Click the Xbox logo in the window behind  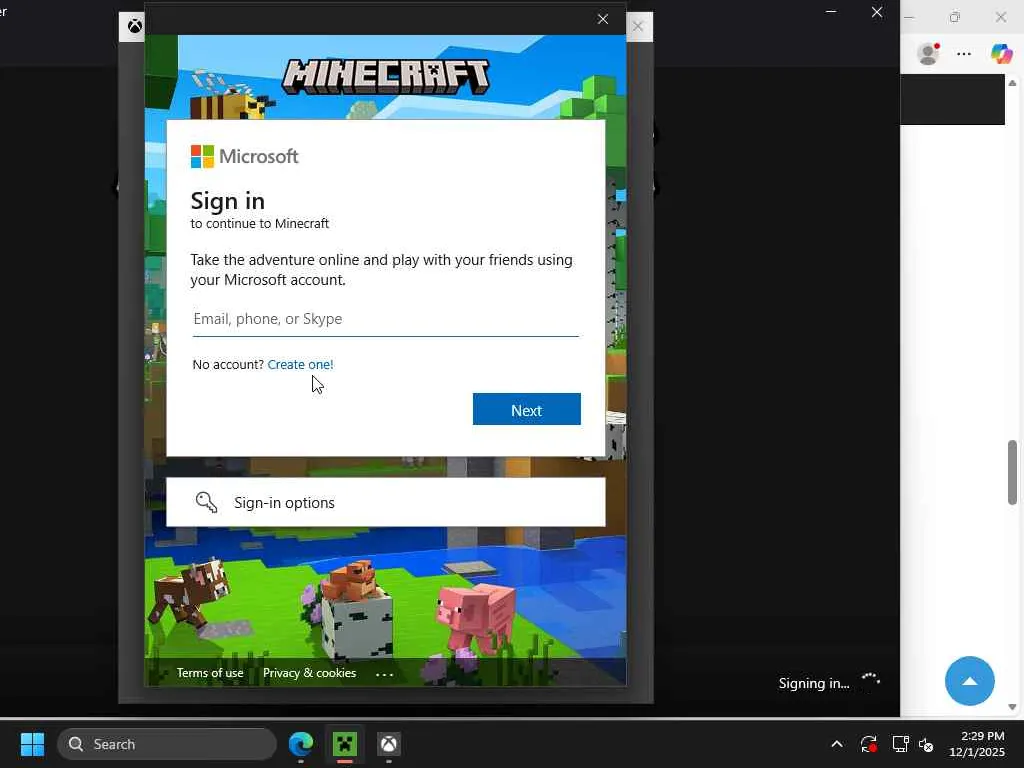(135, 26)
